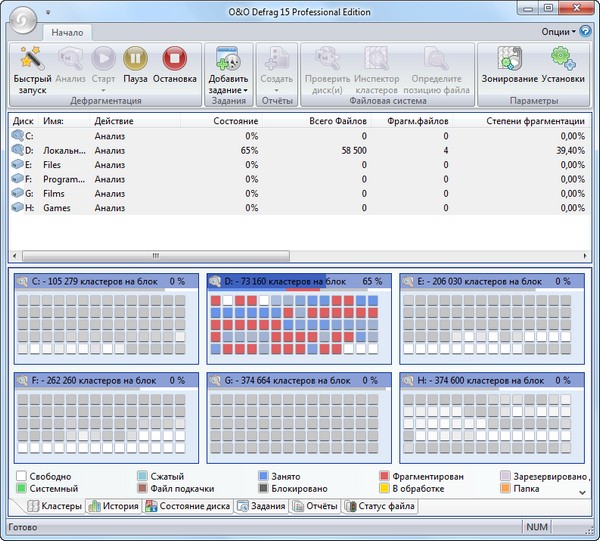Click the Установки settings gears icon

tap(562, 60)
